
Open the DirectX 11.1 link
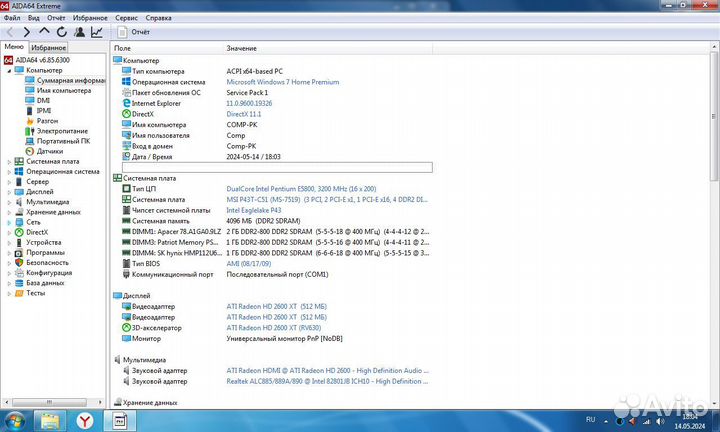[x=243, y=114]
